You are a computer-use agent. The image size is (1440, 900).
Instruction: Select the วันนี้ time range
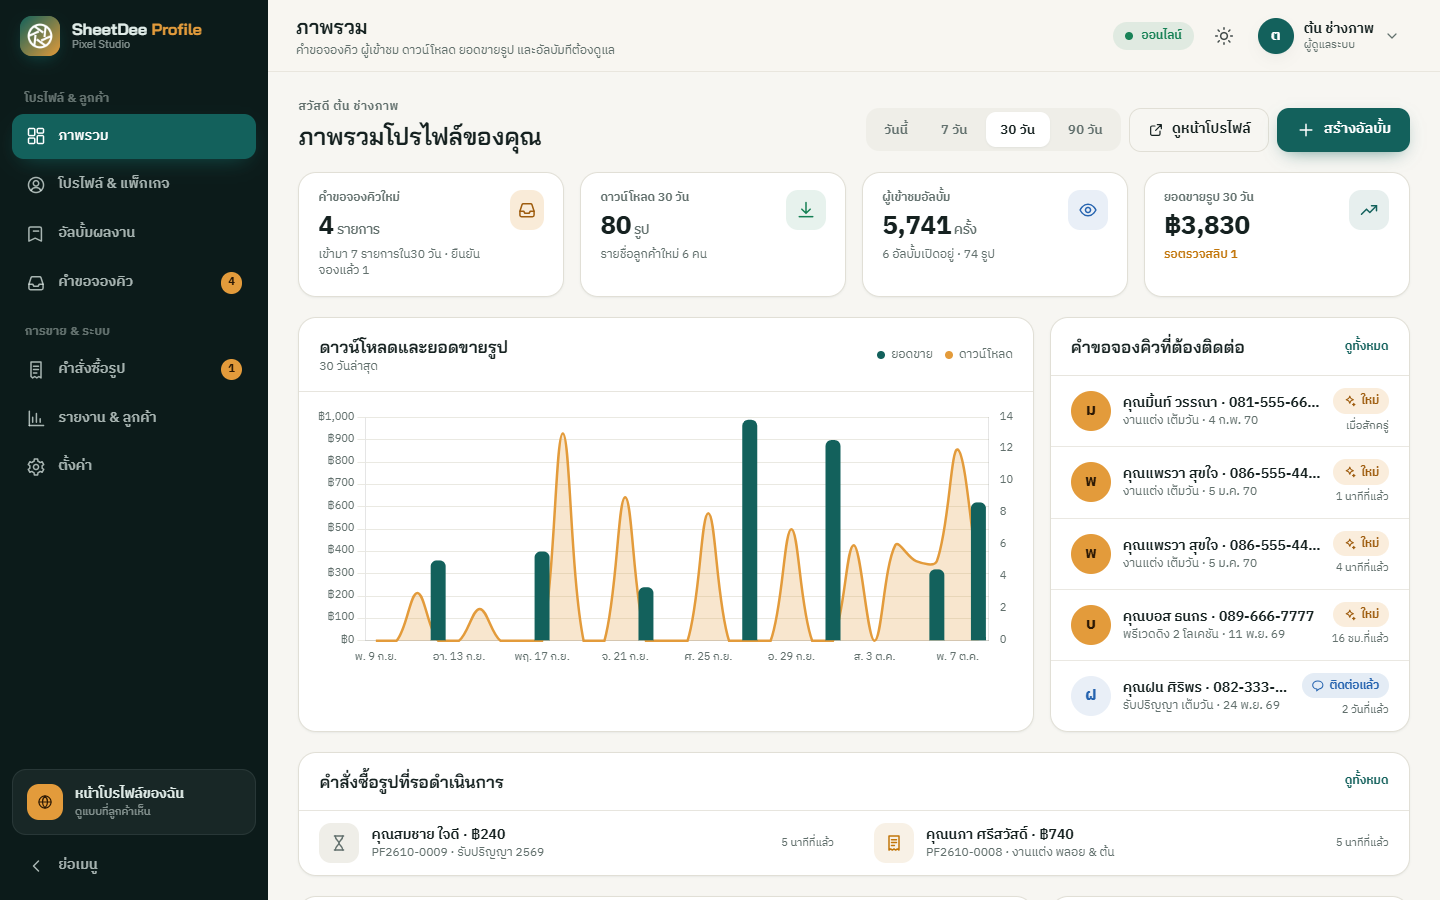(896, 129)
